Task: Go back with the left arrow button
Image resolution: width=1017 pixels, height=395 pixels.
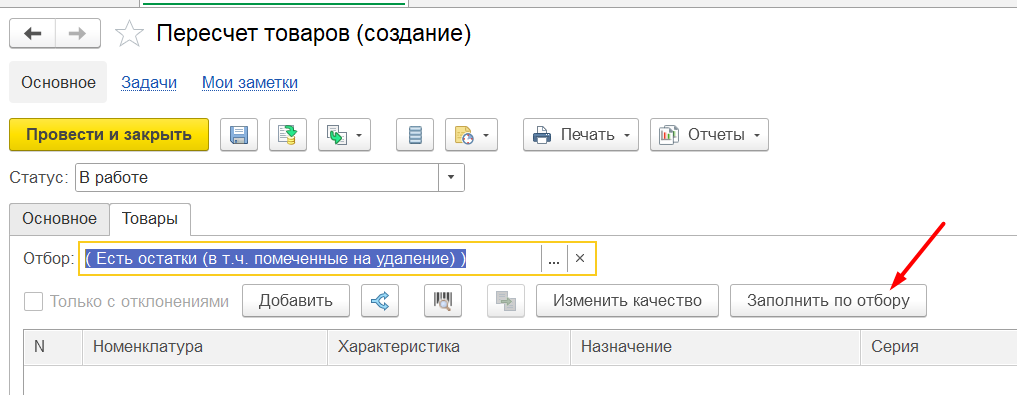Action: click(x=32, y=34)
